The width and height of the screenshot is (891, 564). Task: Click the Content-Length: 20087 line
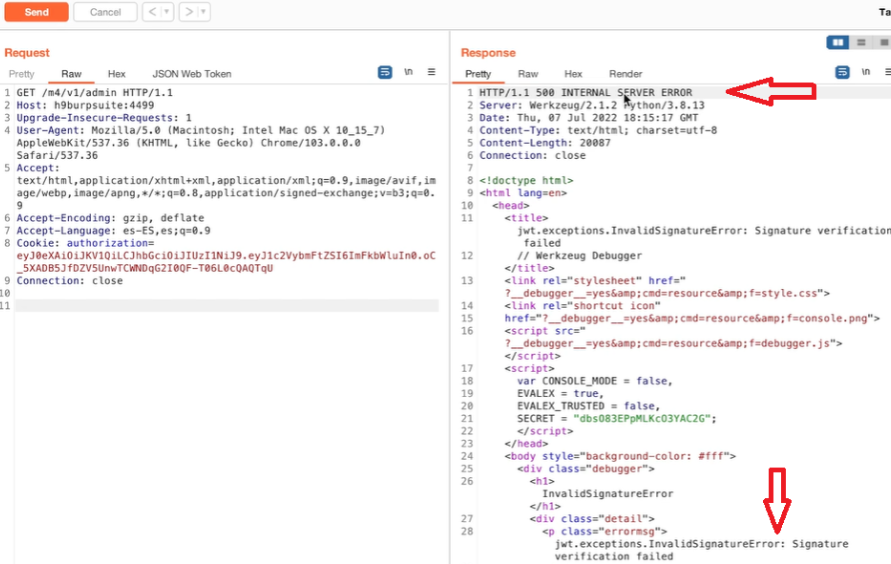coord(544,143)
